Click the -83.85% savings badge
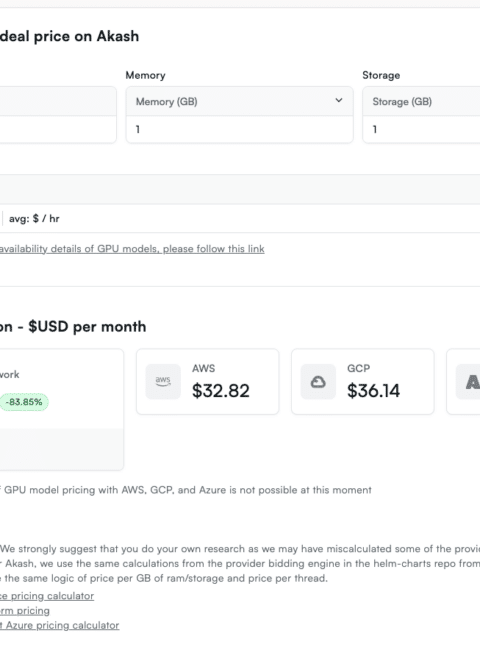The height and width of the screenshot is (650, 480). pyautogui.click(x=24, y=402)
